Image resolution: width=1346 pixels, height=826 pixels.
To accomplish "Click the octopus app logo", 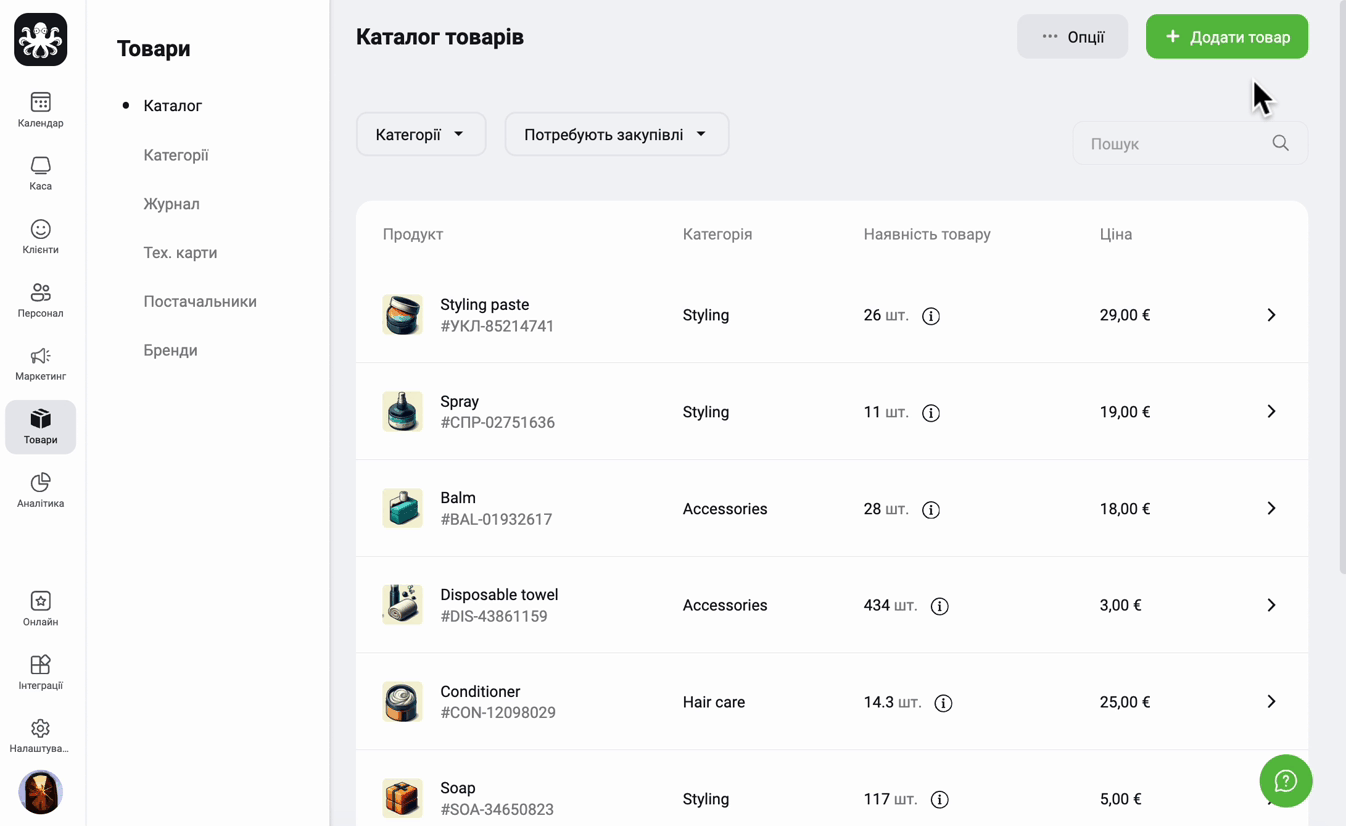I will 41,40.
